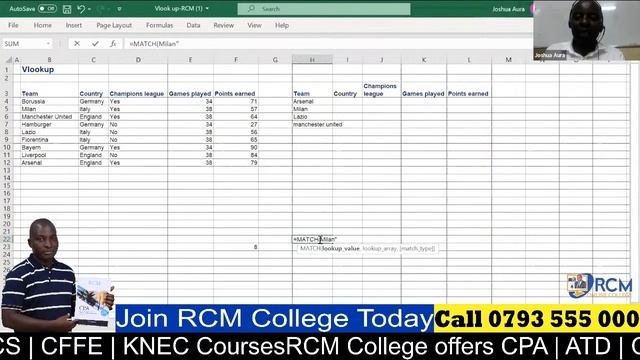Cancel the formula entry with X icon
The height and width of the screenshot is (360, 640).
coord(77,44)
